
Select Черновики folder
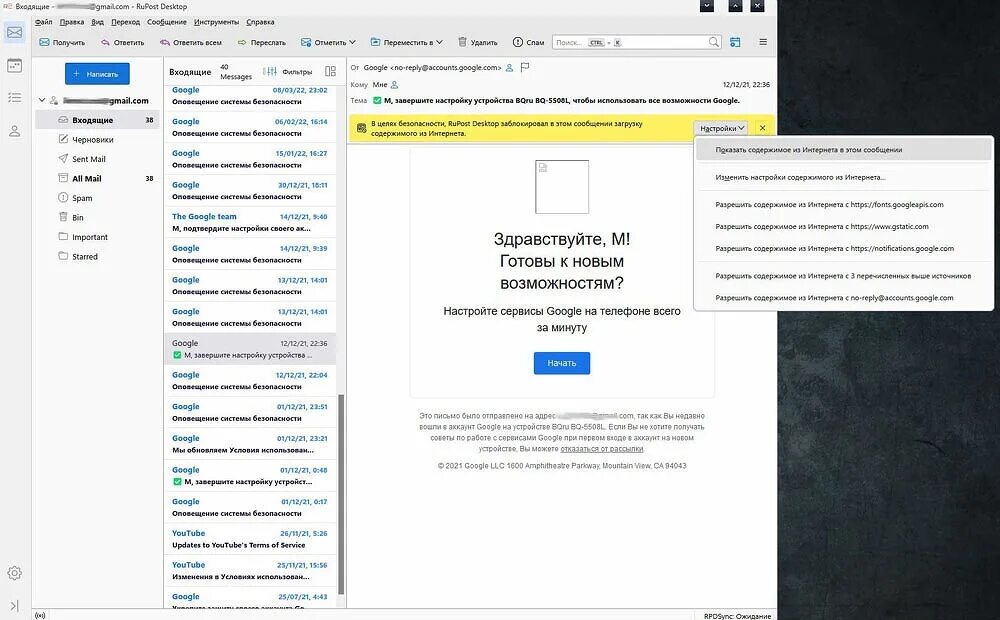pos(97,139)
